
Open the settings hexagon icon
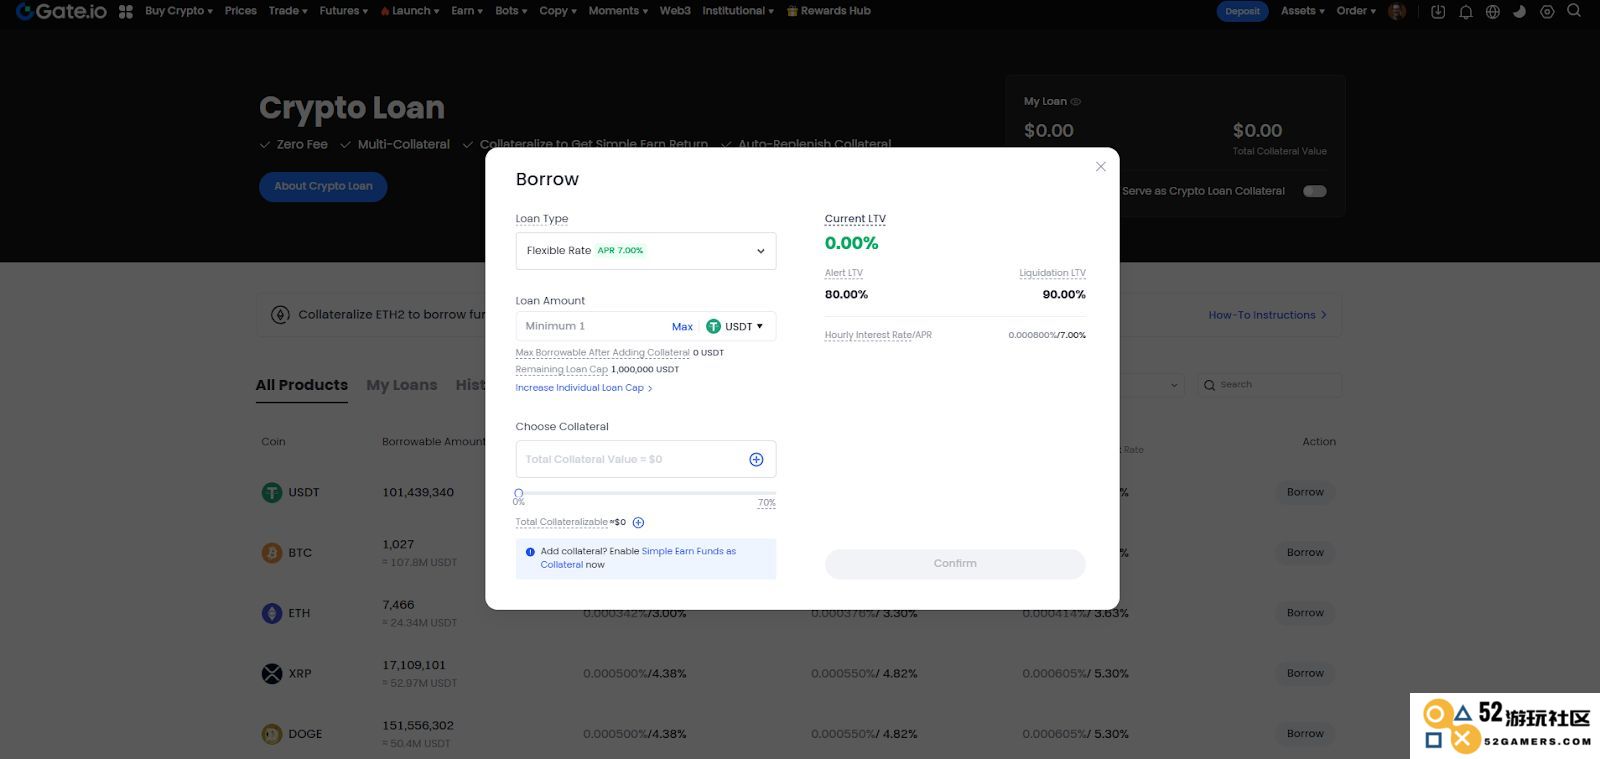click(1547, 12)
